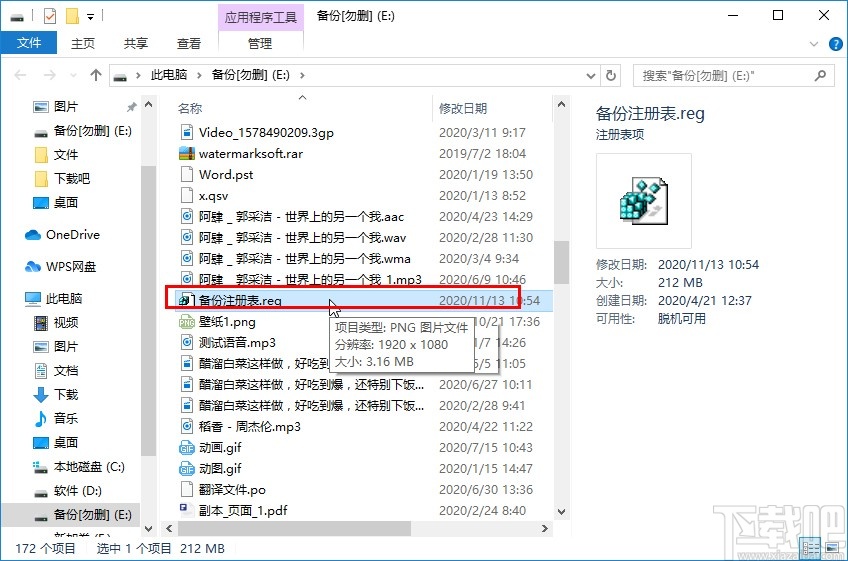Switch to the 查看 ribbon tab
848x561 pixels.
pyautogui.click(x=189, y=43)
